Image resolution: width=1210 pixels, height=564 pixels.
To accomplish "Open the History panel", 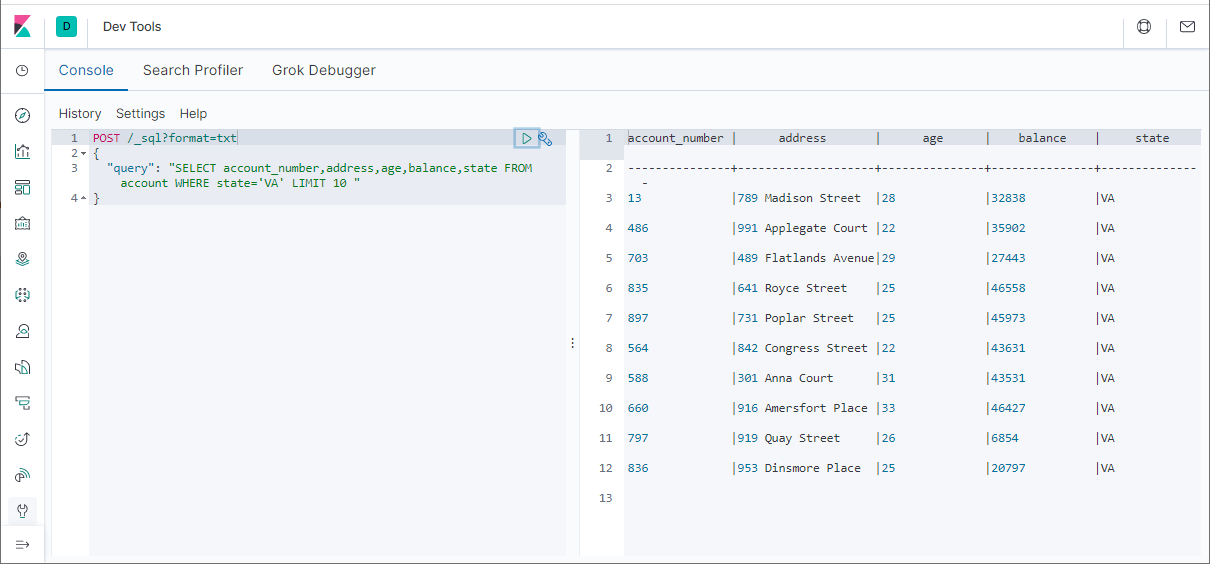I will pyautogui.click(x=80, y=114).
